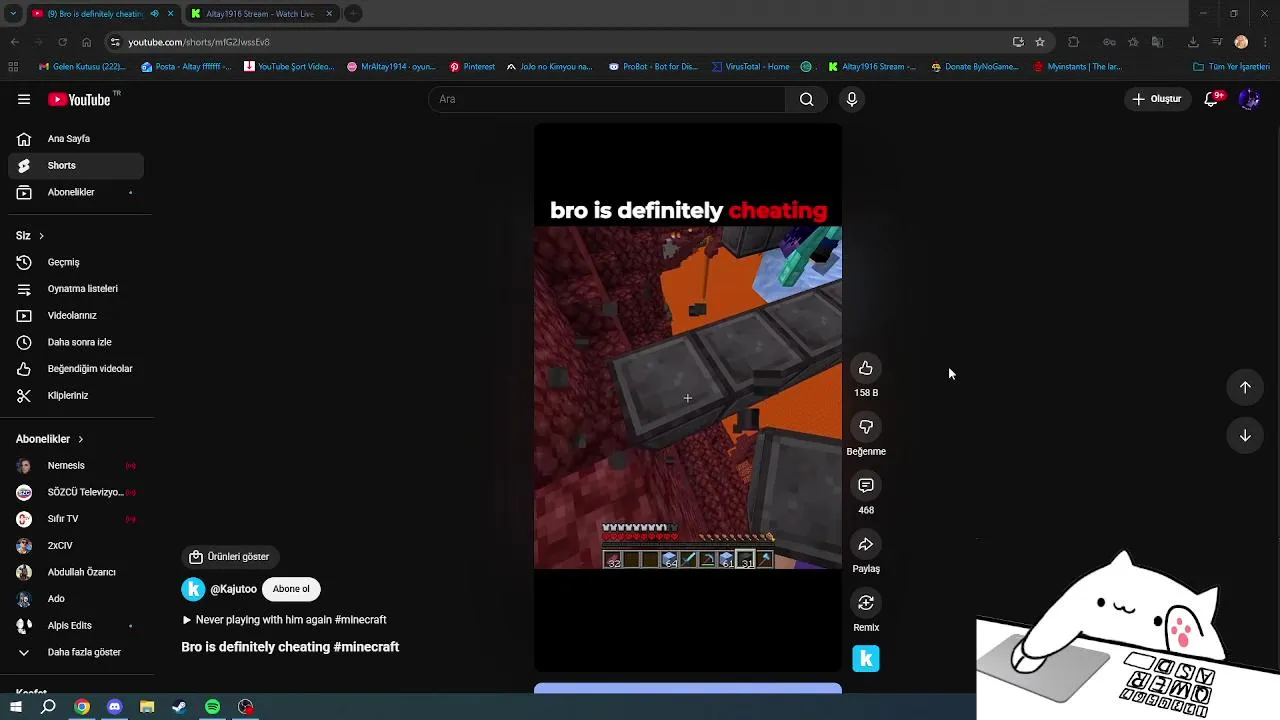The width and height of the screenshot is (1280, 720).
Task: Open SÖZCÜ Televizyonu channel
Action: tap(76, 492)
